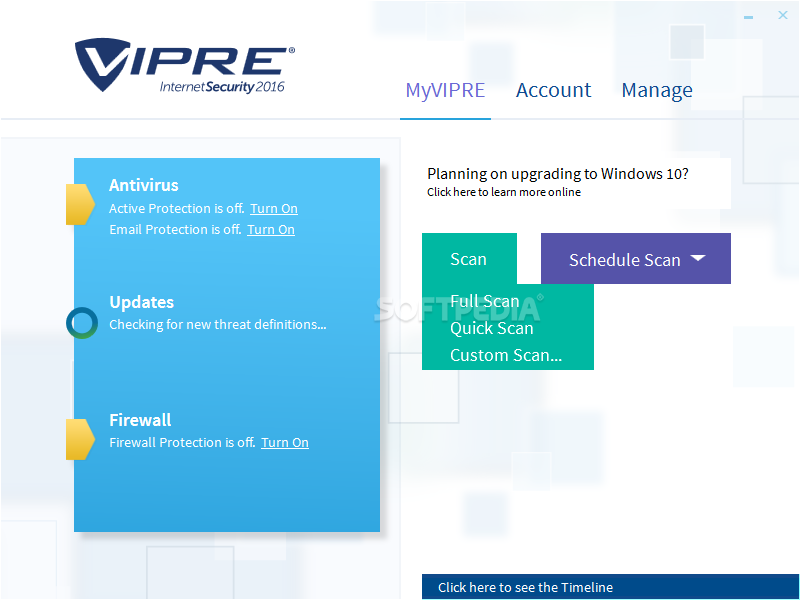Open the Account tab
The image size is (800, 600).
553,90
